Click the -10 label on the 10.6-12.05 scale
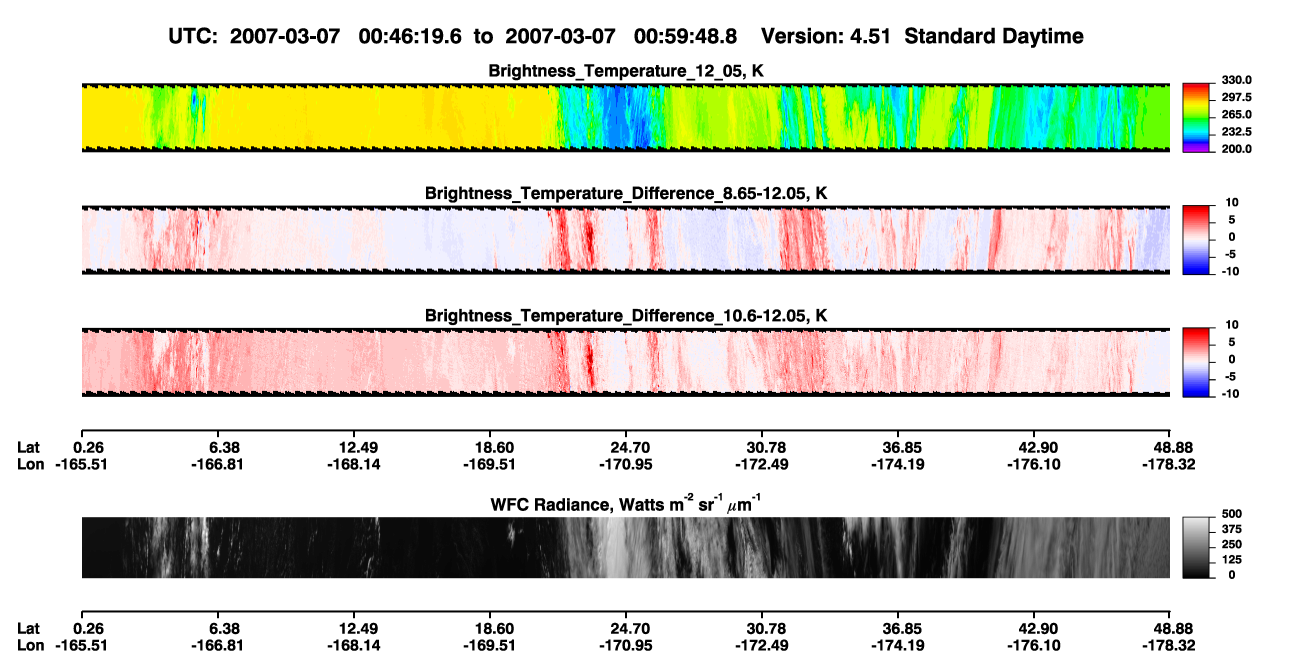This screenshot has height=667, width=1300. tap(1230, 393)
